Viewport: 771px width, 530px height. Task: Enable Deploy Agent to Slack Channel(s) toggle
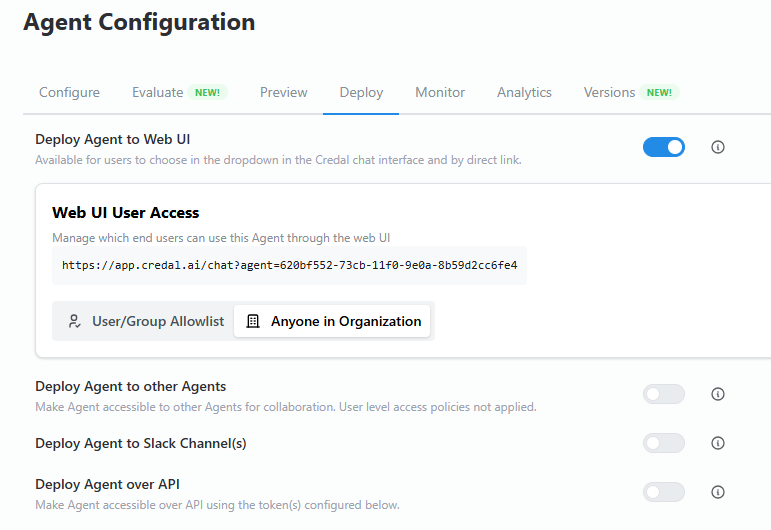point(664,443)
